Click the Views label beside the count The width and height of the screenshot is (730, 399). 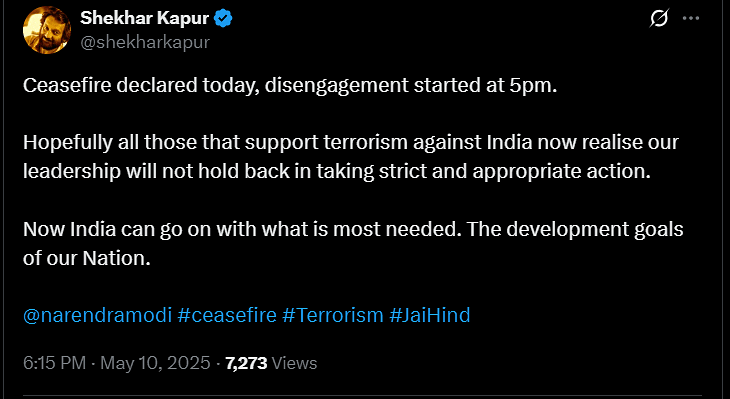pyautogui.click(x=294, y=363)
